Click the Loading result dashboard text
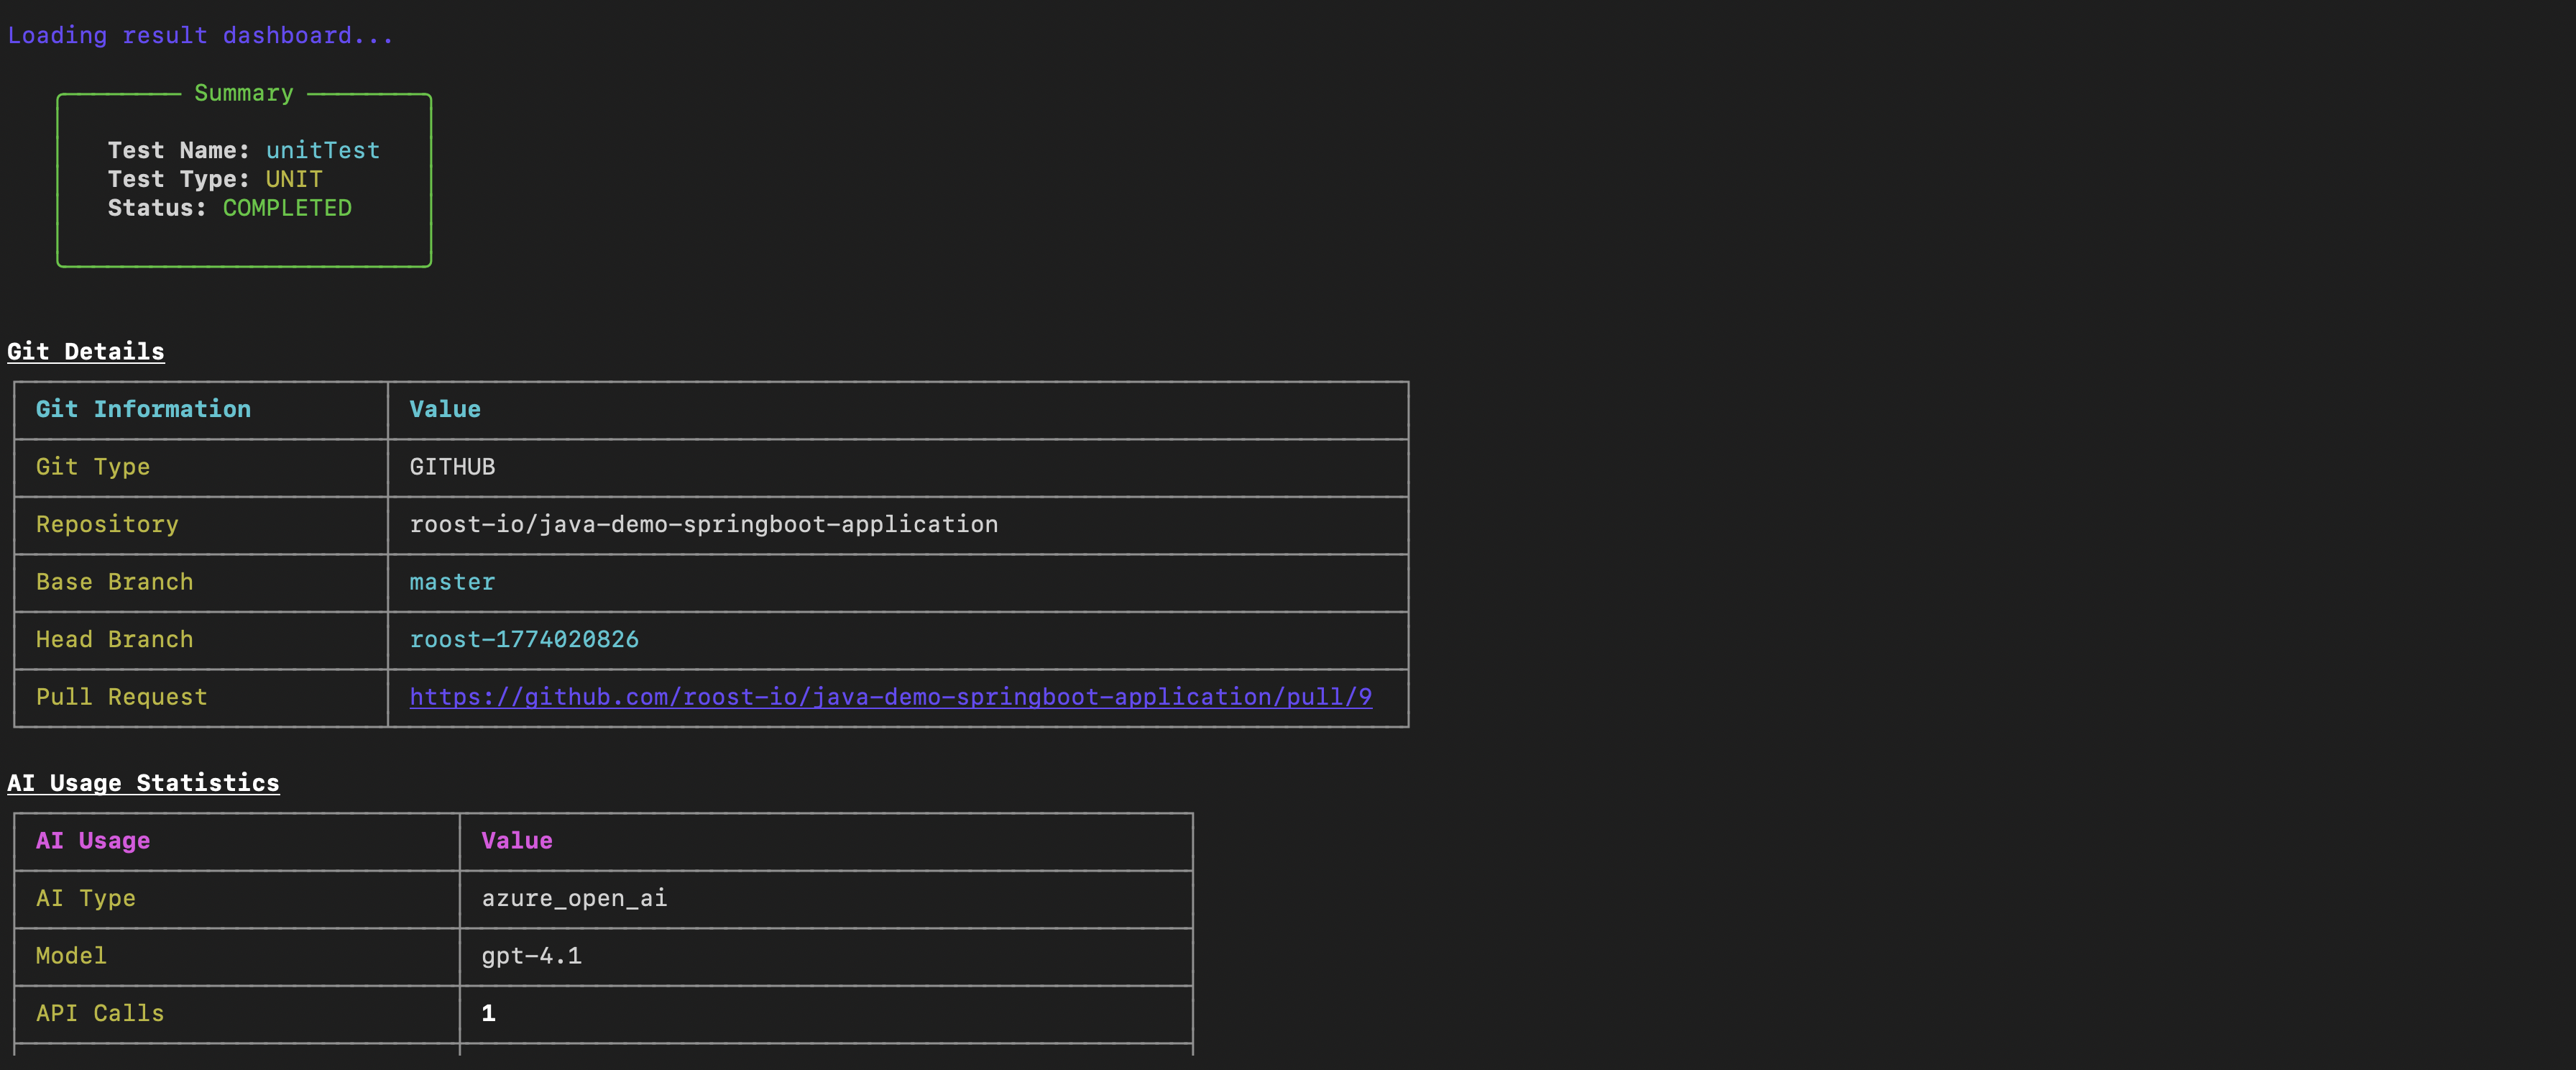Screen dimensions: 2576x1070 (x=199, y=35)
